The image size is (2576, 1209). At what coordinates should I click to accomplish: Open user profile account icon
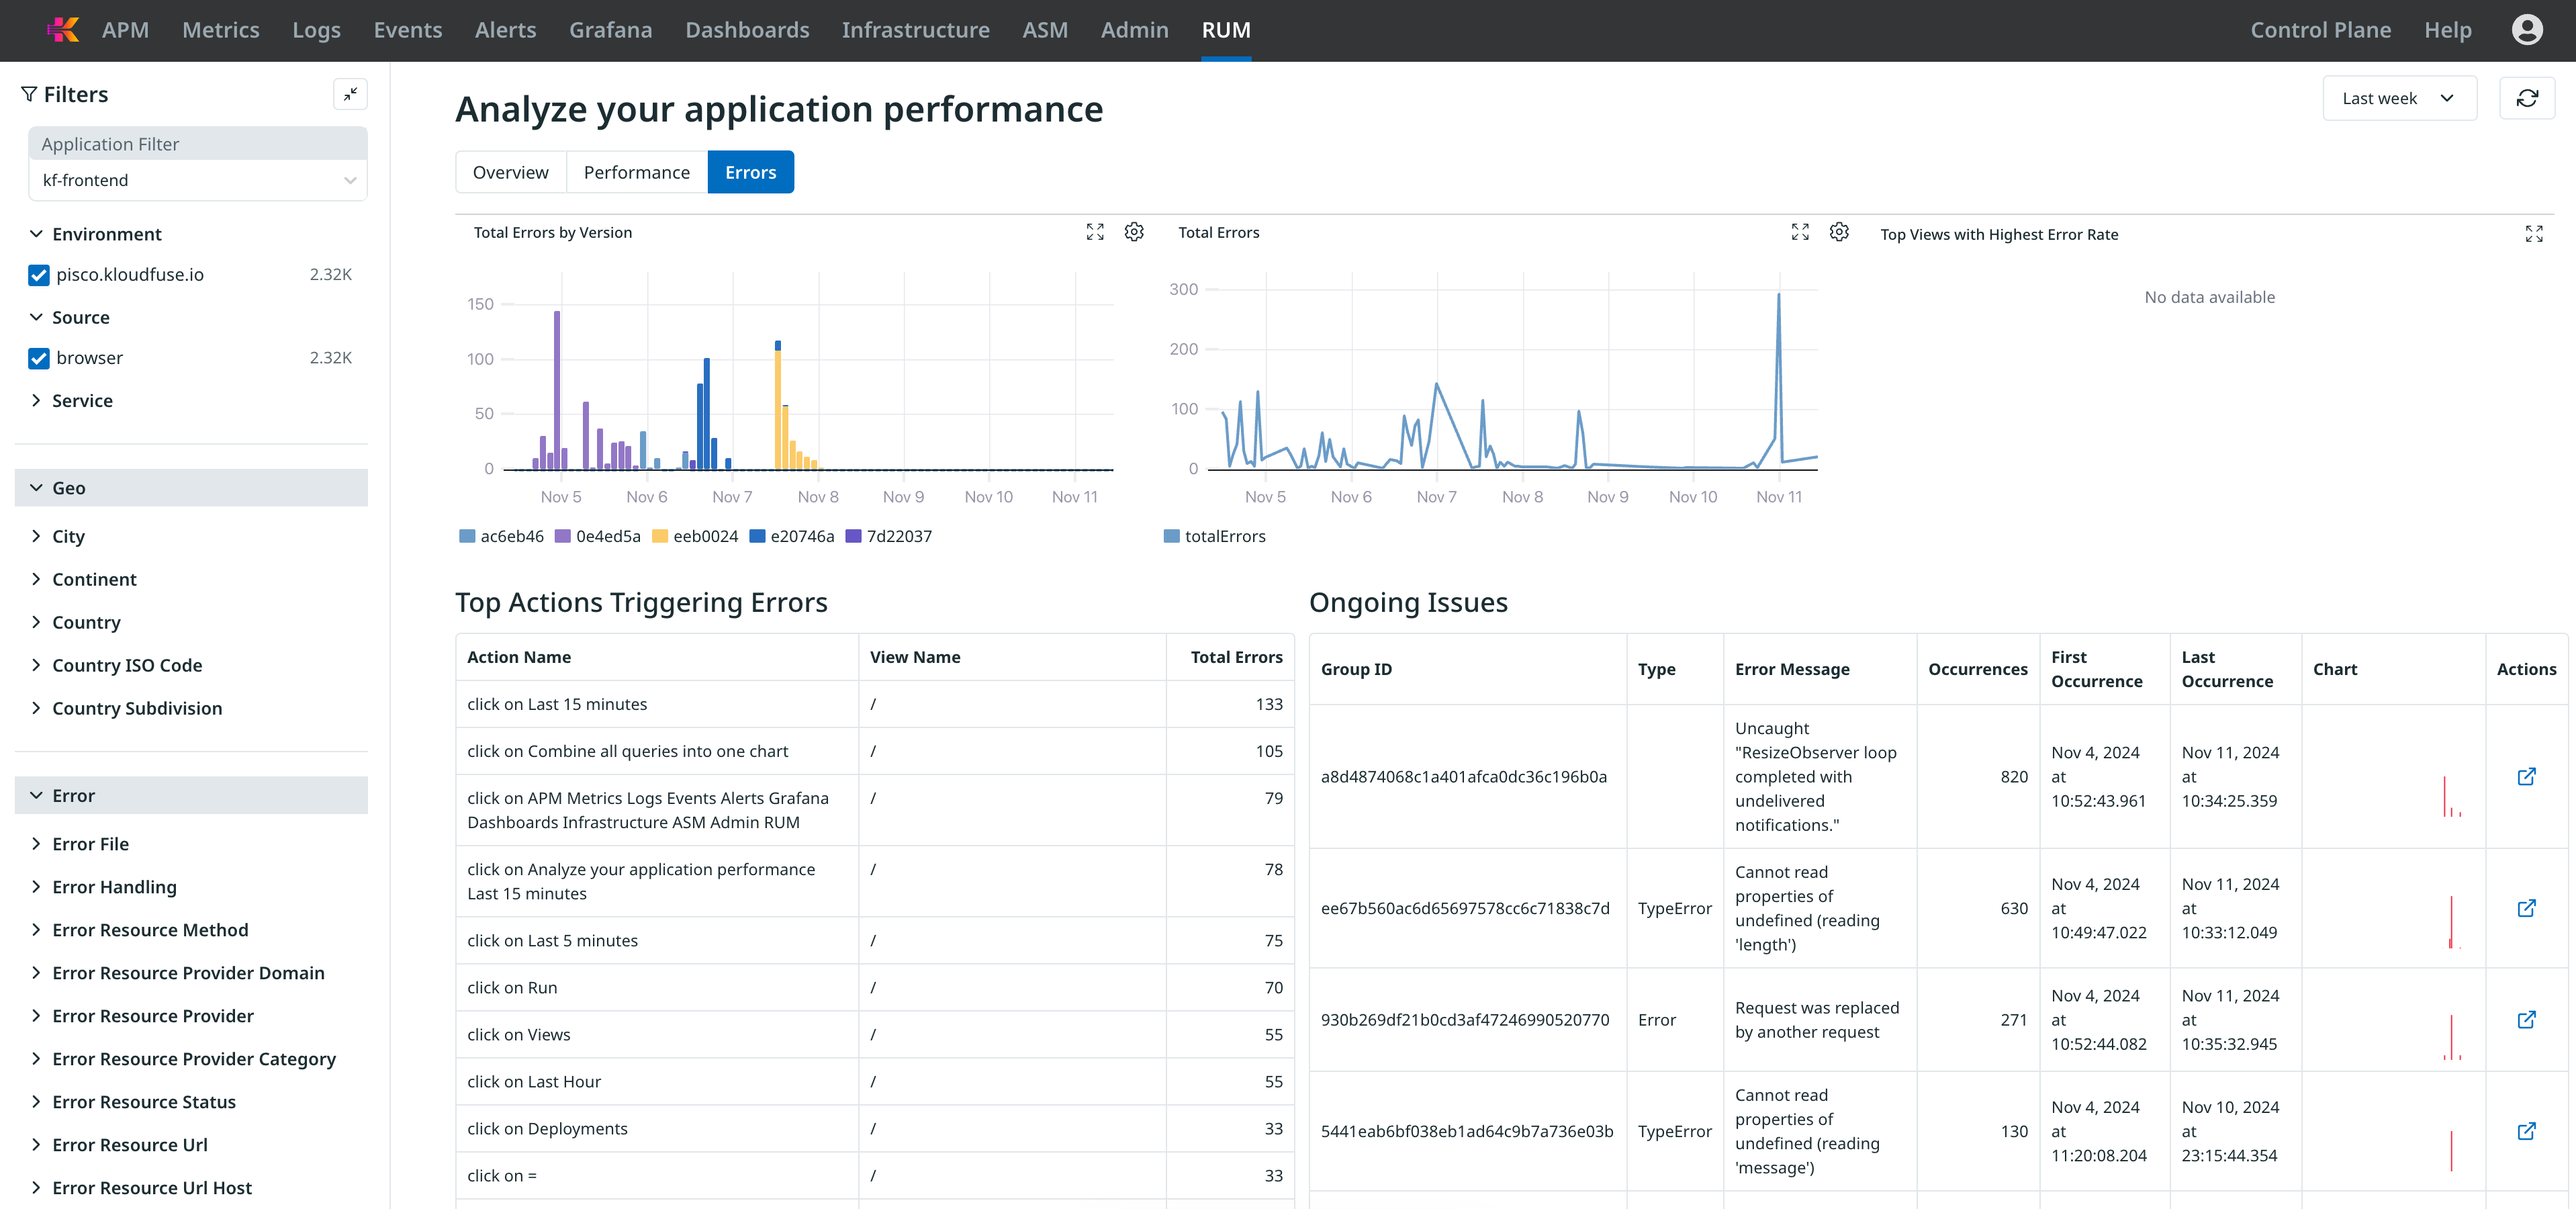[2526, 30]
